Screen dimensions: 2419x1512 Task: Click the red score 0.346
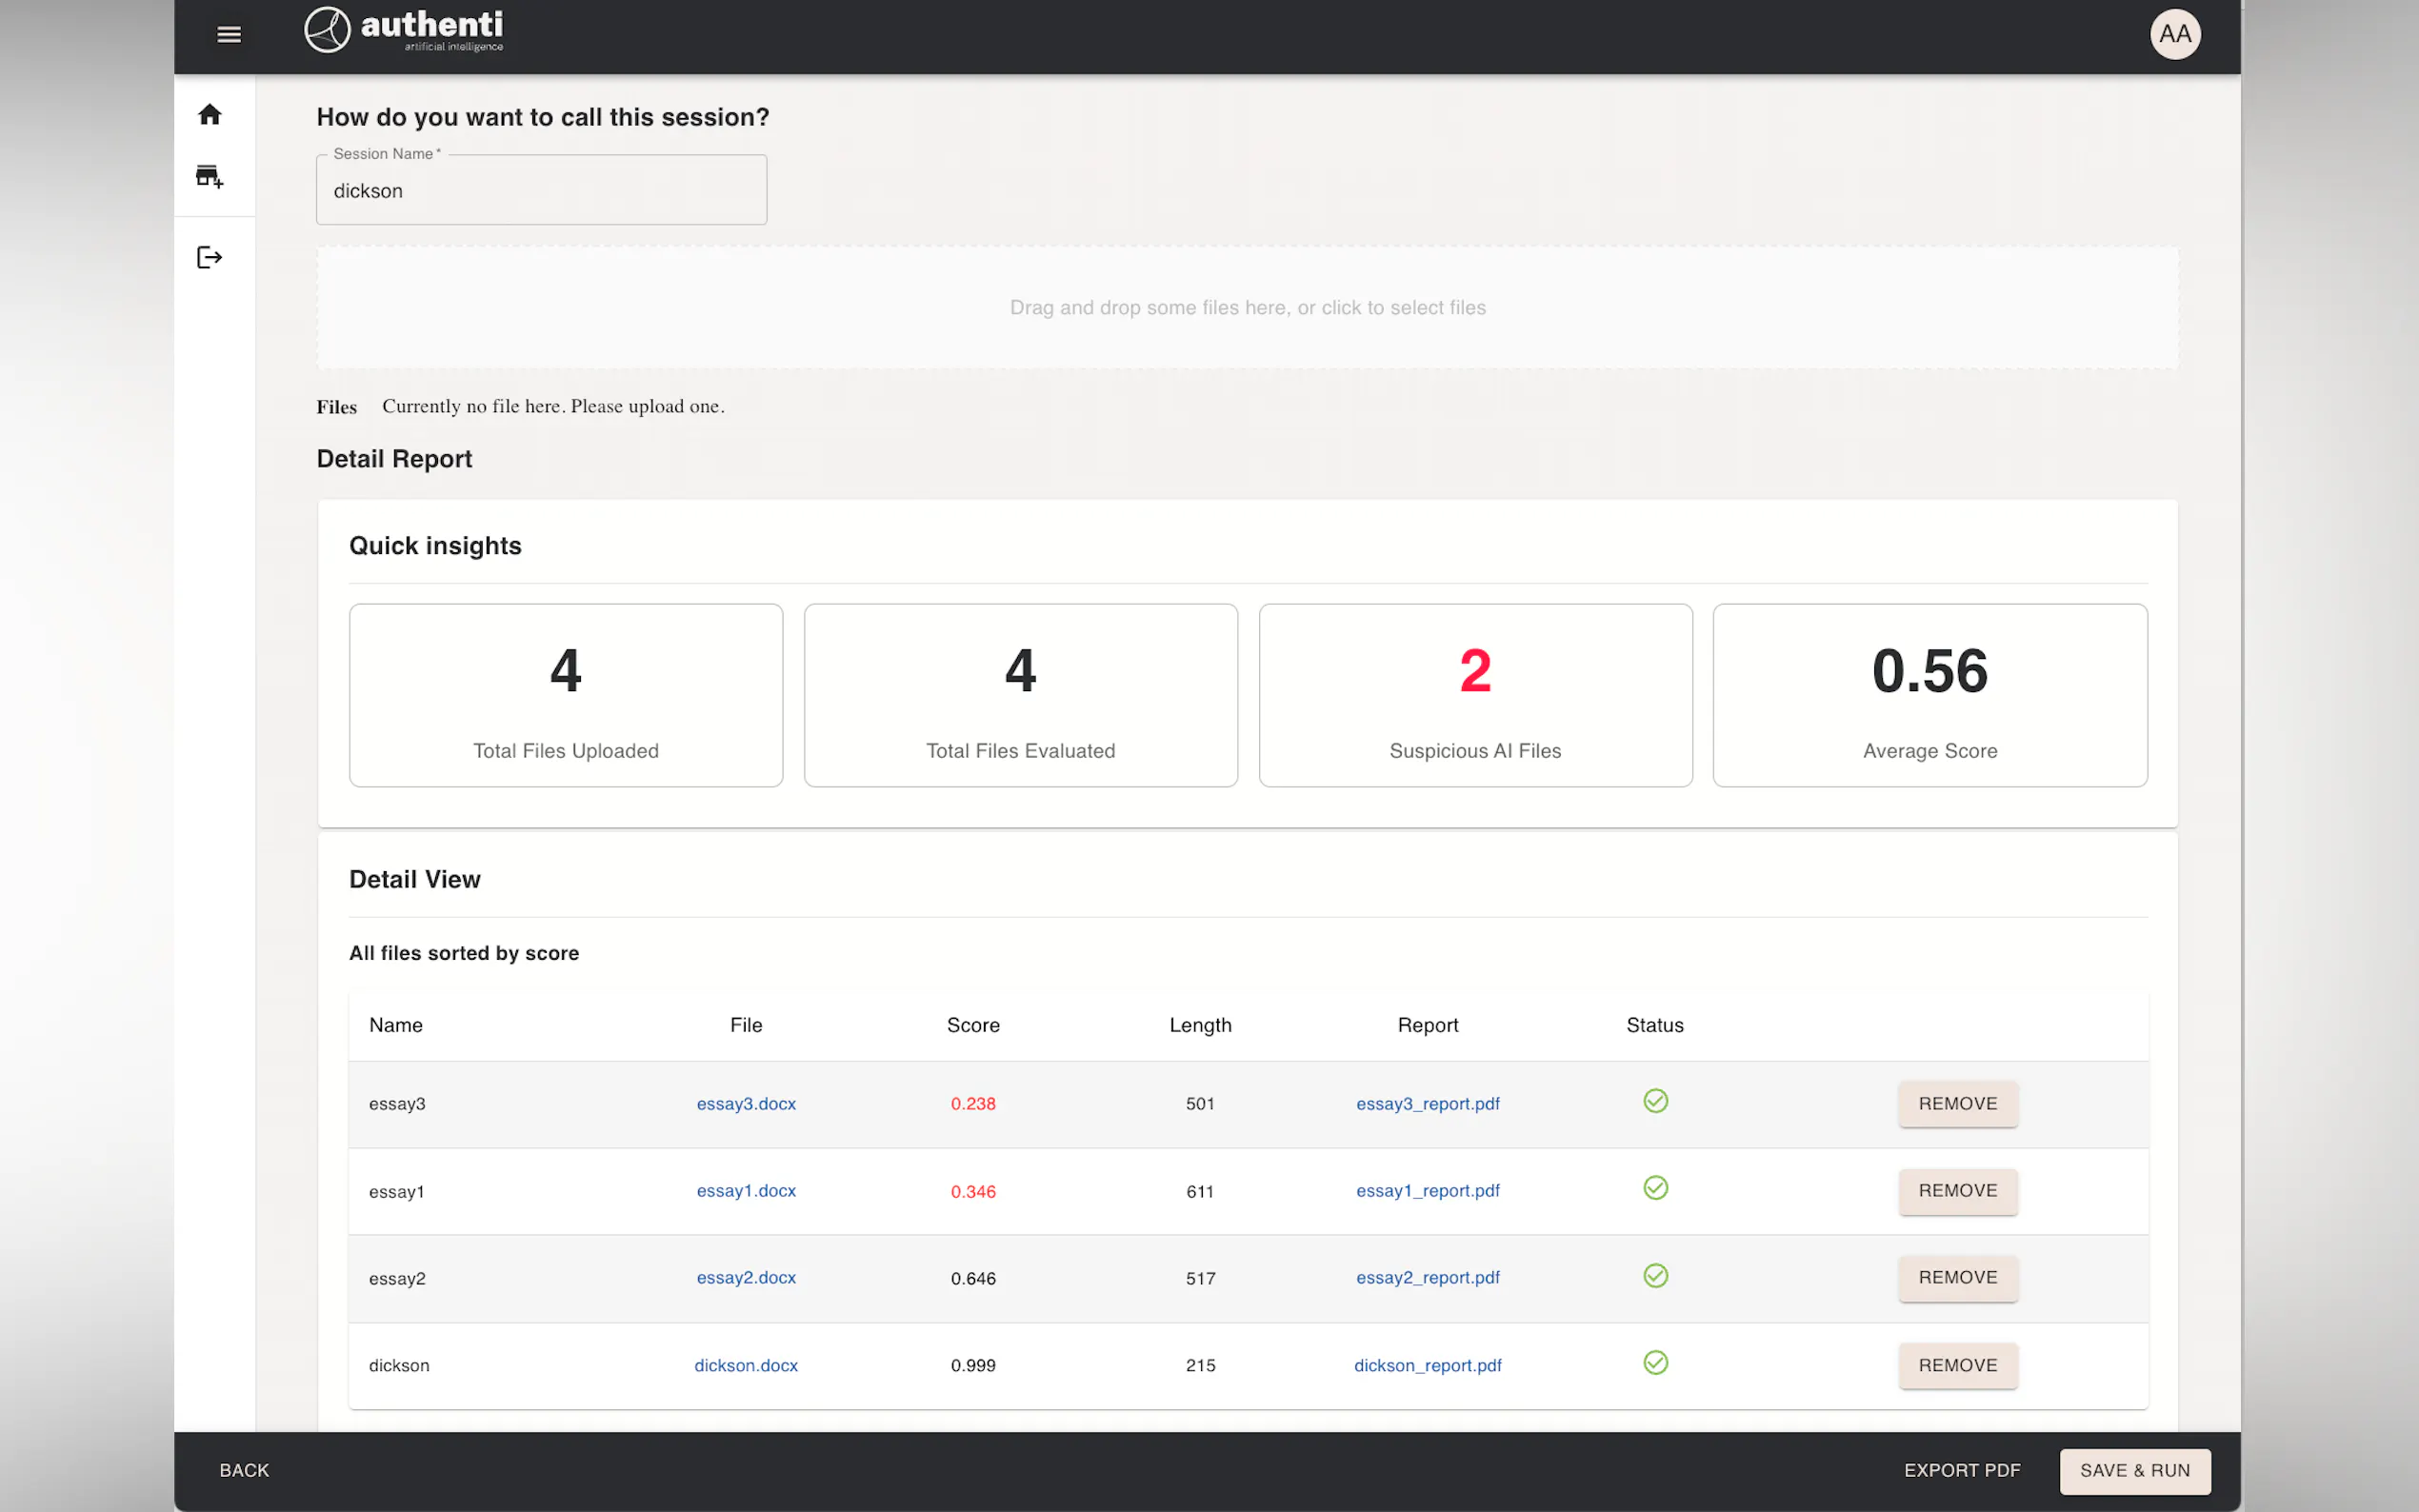973,1191
